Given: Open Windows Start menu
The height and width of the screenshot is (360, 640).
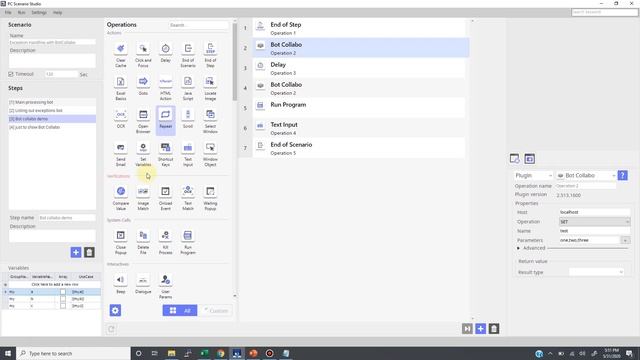Looking at the screenshot, I should tap(8, 353).
